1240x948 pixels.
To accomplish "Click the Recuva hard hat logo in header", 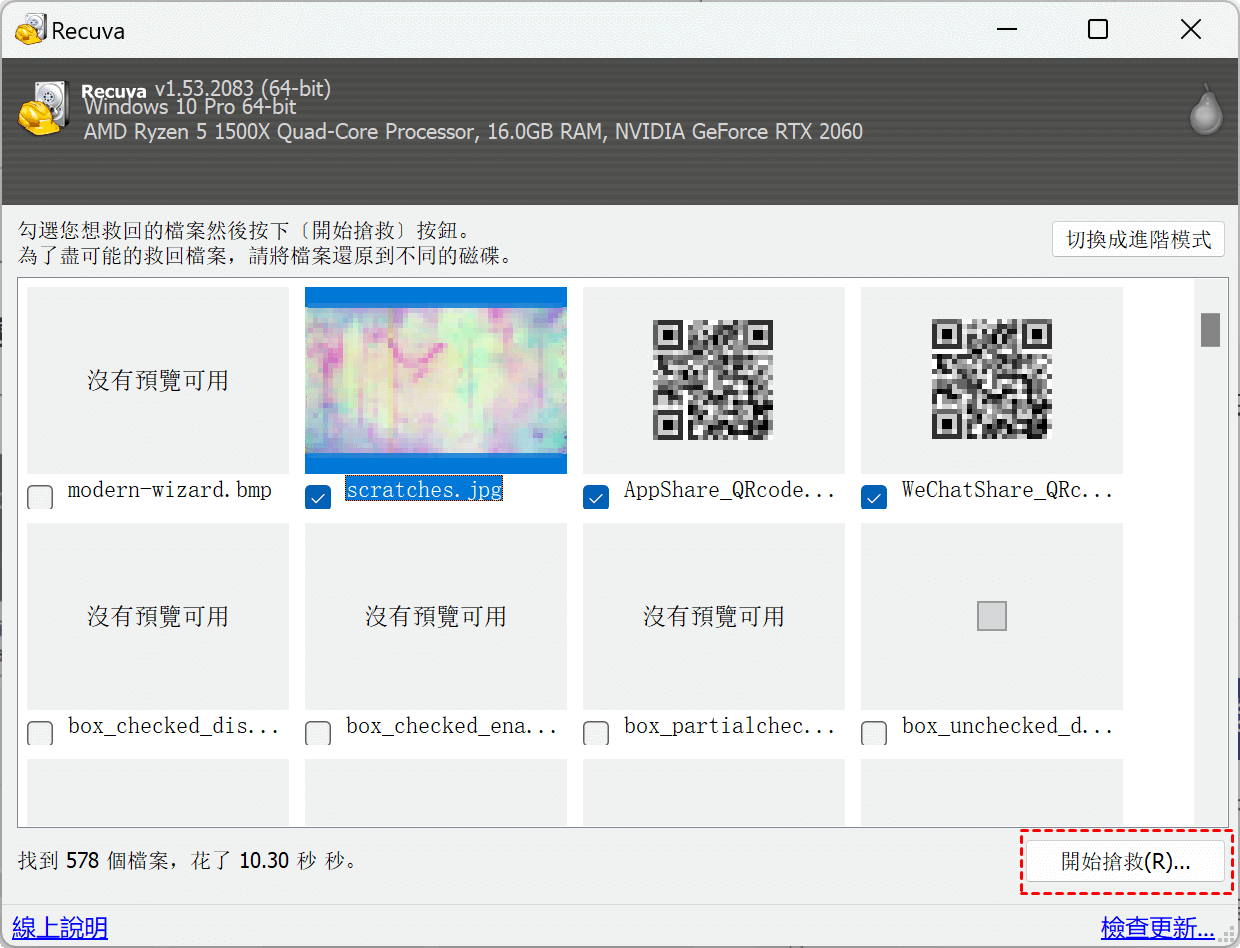I will (43, 106).
